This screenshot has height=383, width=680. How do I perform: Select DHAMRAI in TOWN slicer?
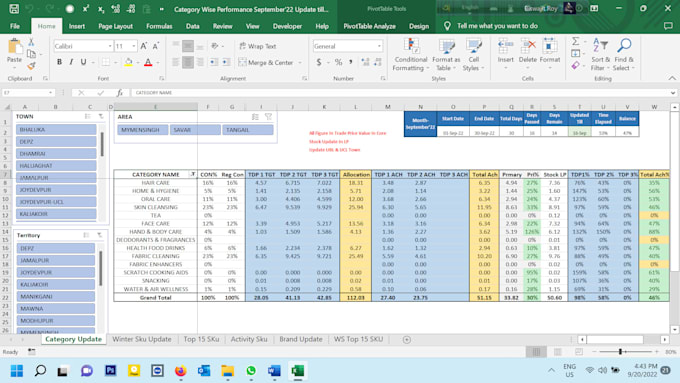coord(56,154)
